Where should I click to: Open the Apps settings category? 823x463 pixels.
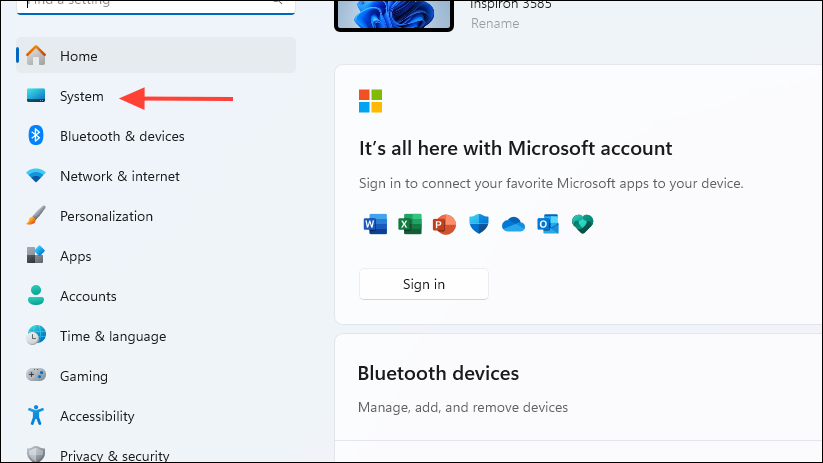pos(156,255)
